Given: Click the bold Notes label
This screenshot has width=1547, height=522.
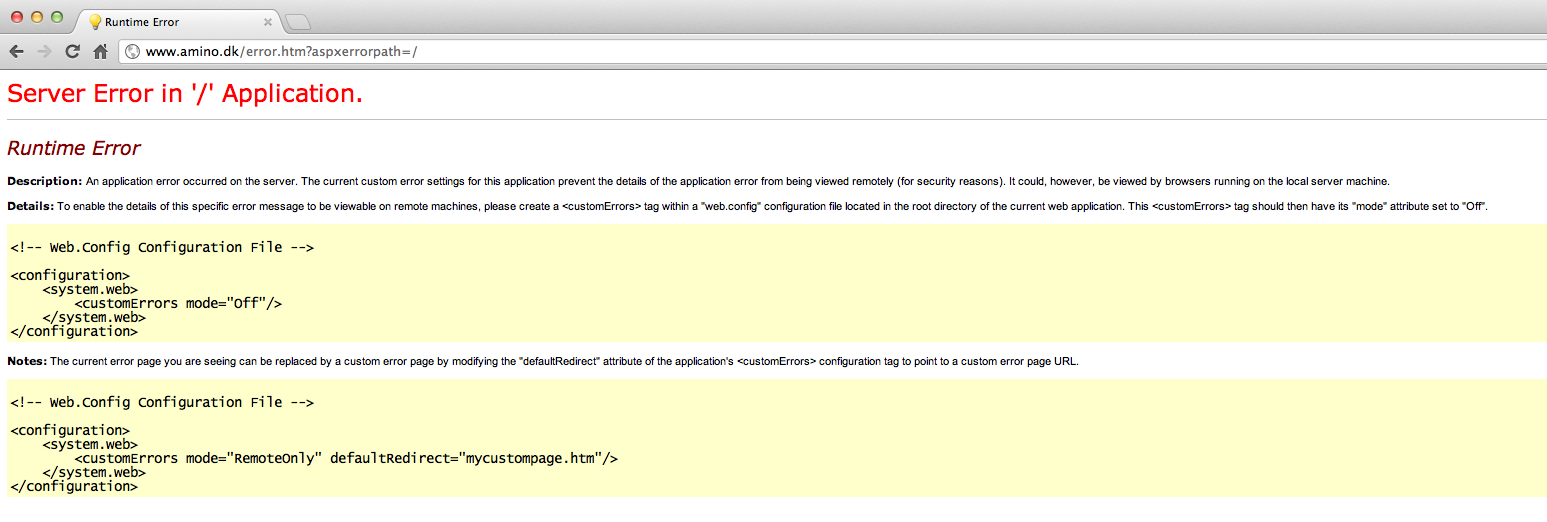Looking at the screenshot, I should [x=27, y=361].
